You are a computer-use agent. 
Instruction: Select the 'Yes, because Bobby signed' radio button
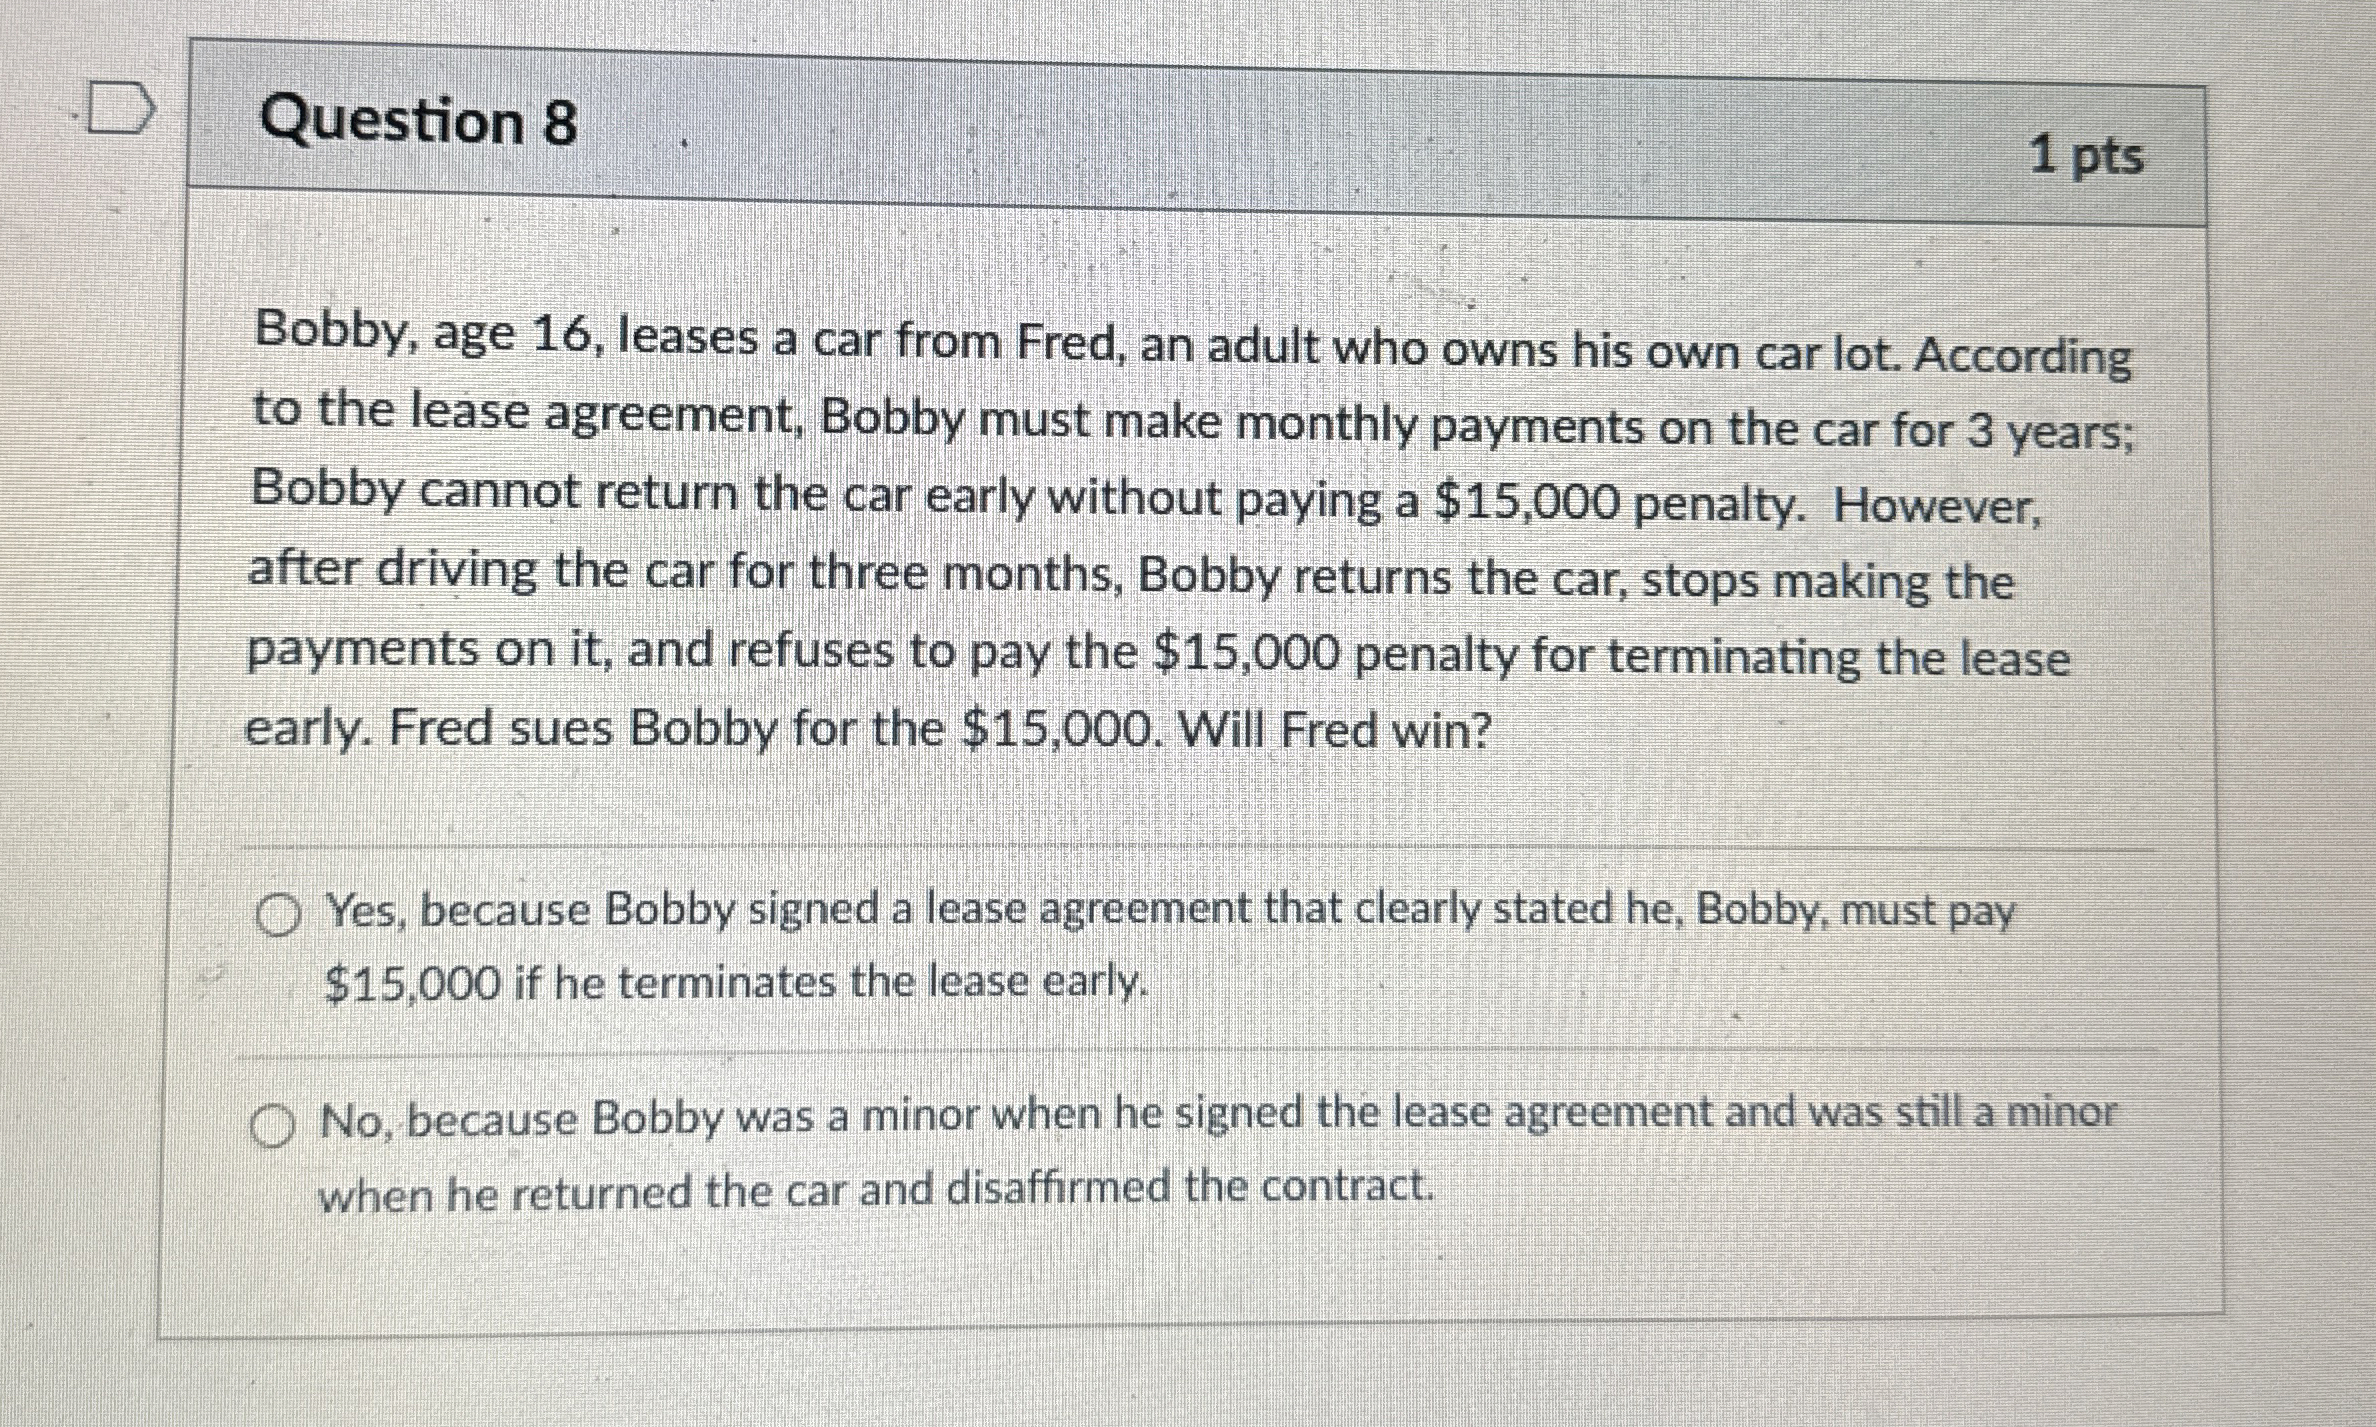[x=279, y=911]
